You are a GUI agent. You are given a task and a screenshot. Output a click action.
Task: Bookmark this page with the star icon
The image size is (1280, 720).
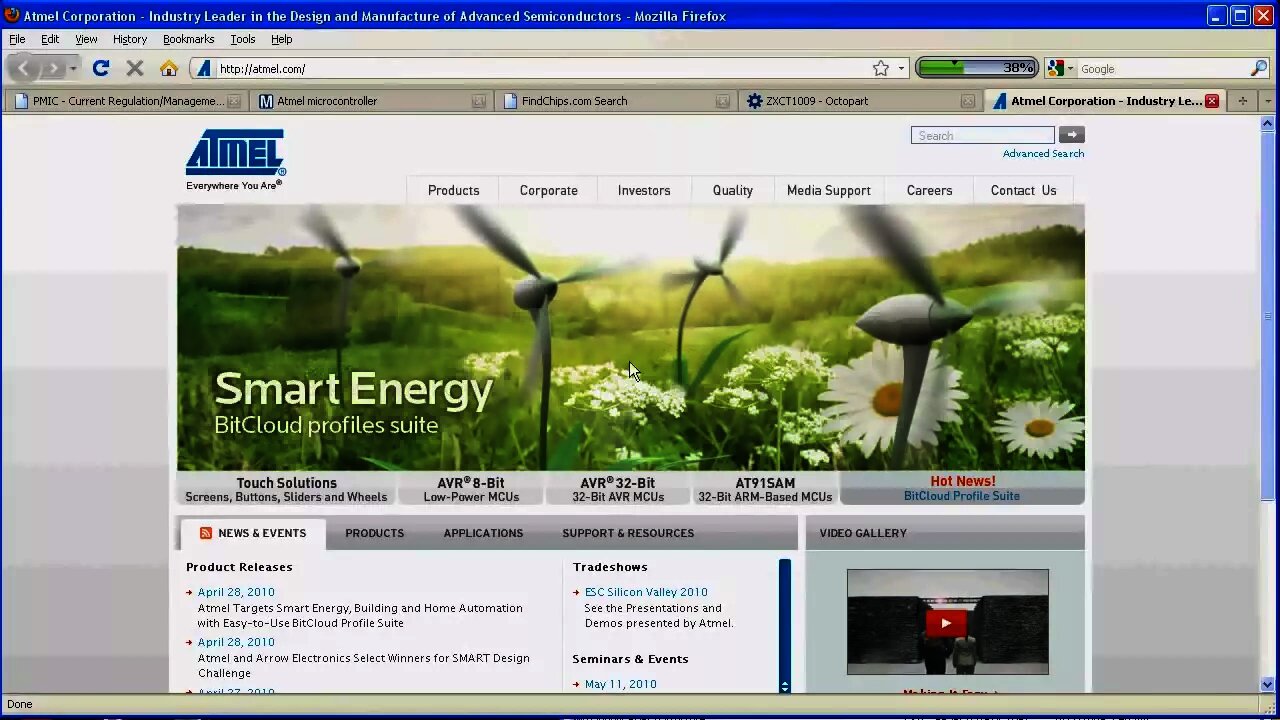[x=880, y=69]
